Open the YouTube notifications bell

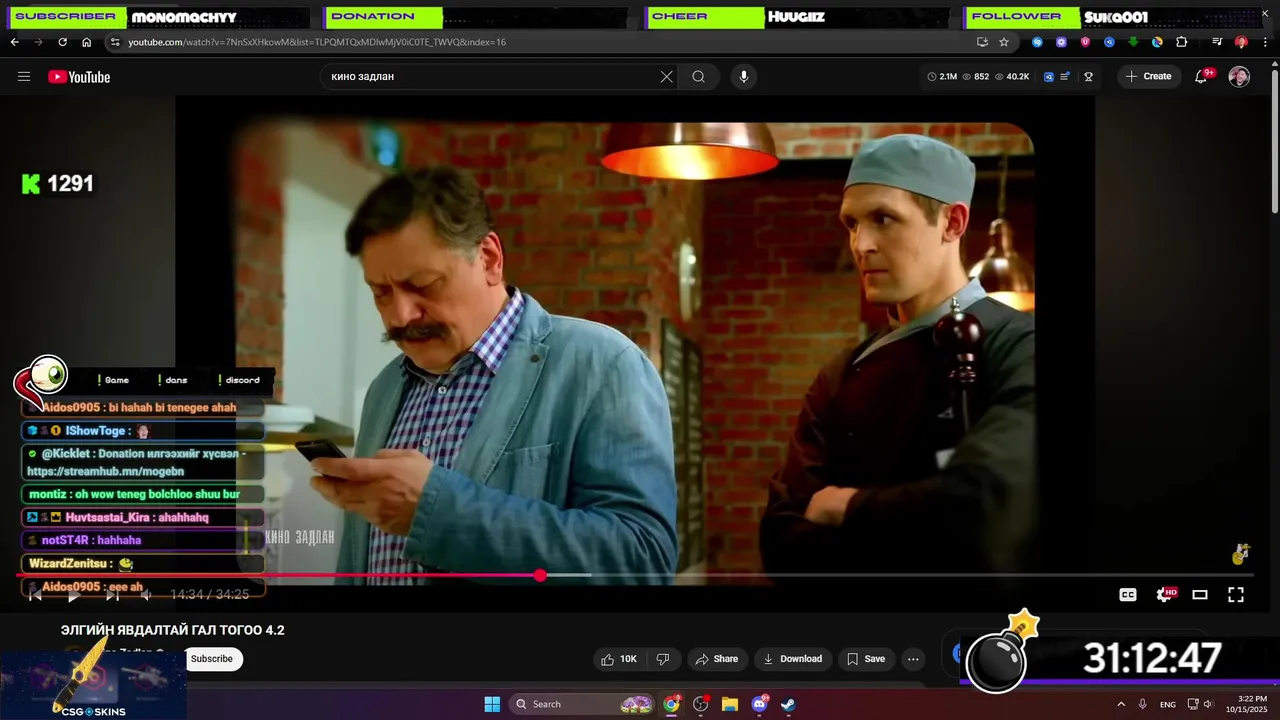(1202, 77)
